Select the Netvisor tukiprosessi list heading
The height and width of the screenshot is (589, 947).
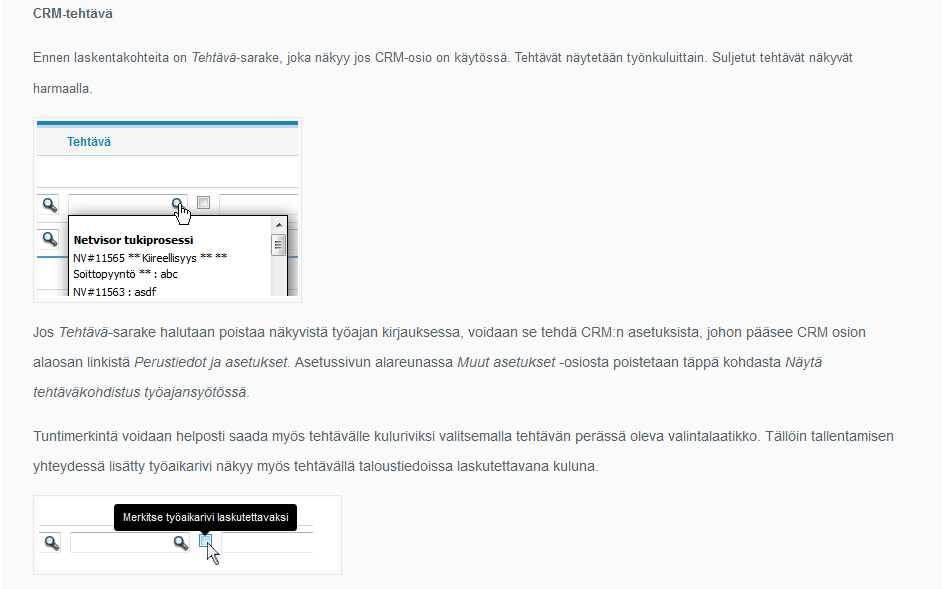[x=133, y=240]
